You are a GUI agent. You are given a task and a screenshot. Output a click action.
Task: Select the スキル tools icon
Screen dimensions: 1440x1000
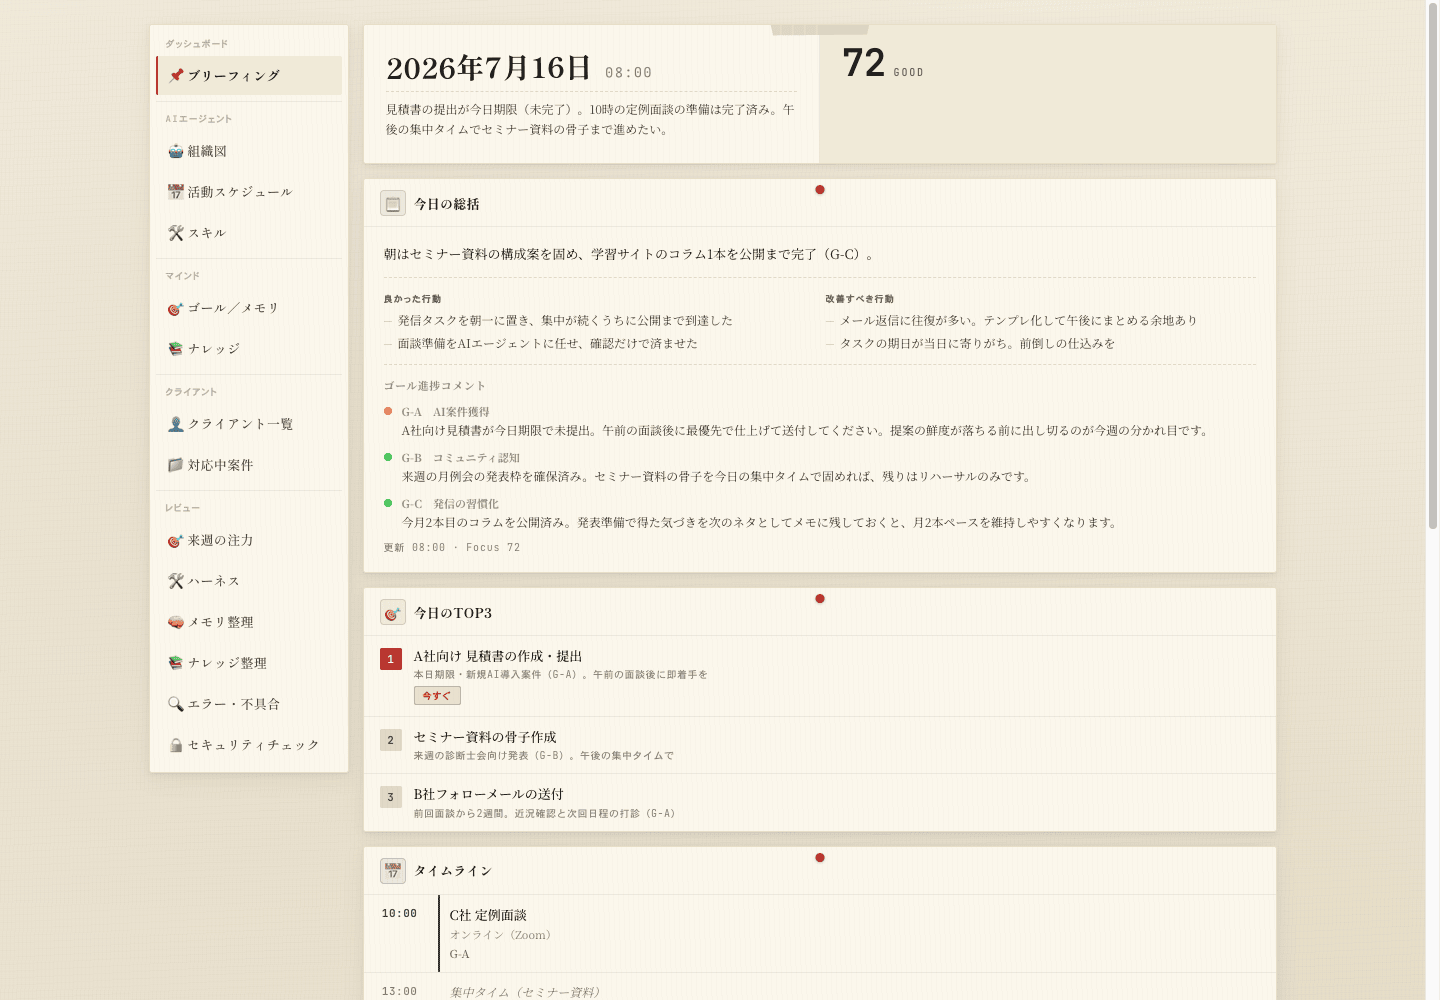[x=176, y=233]
